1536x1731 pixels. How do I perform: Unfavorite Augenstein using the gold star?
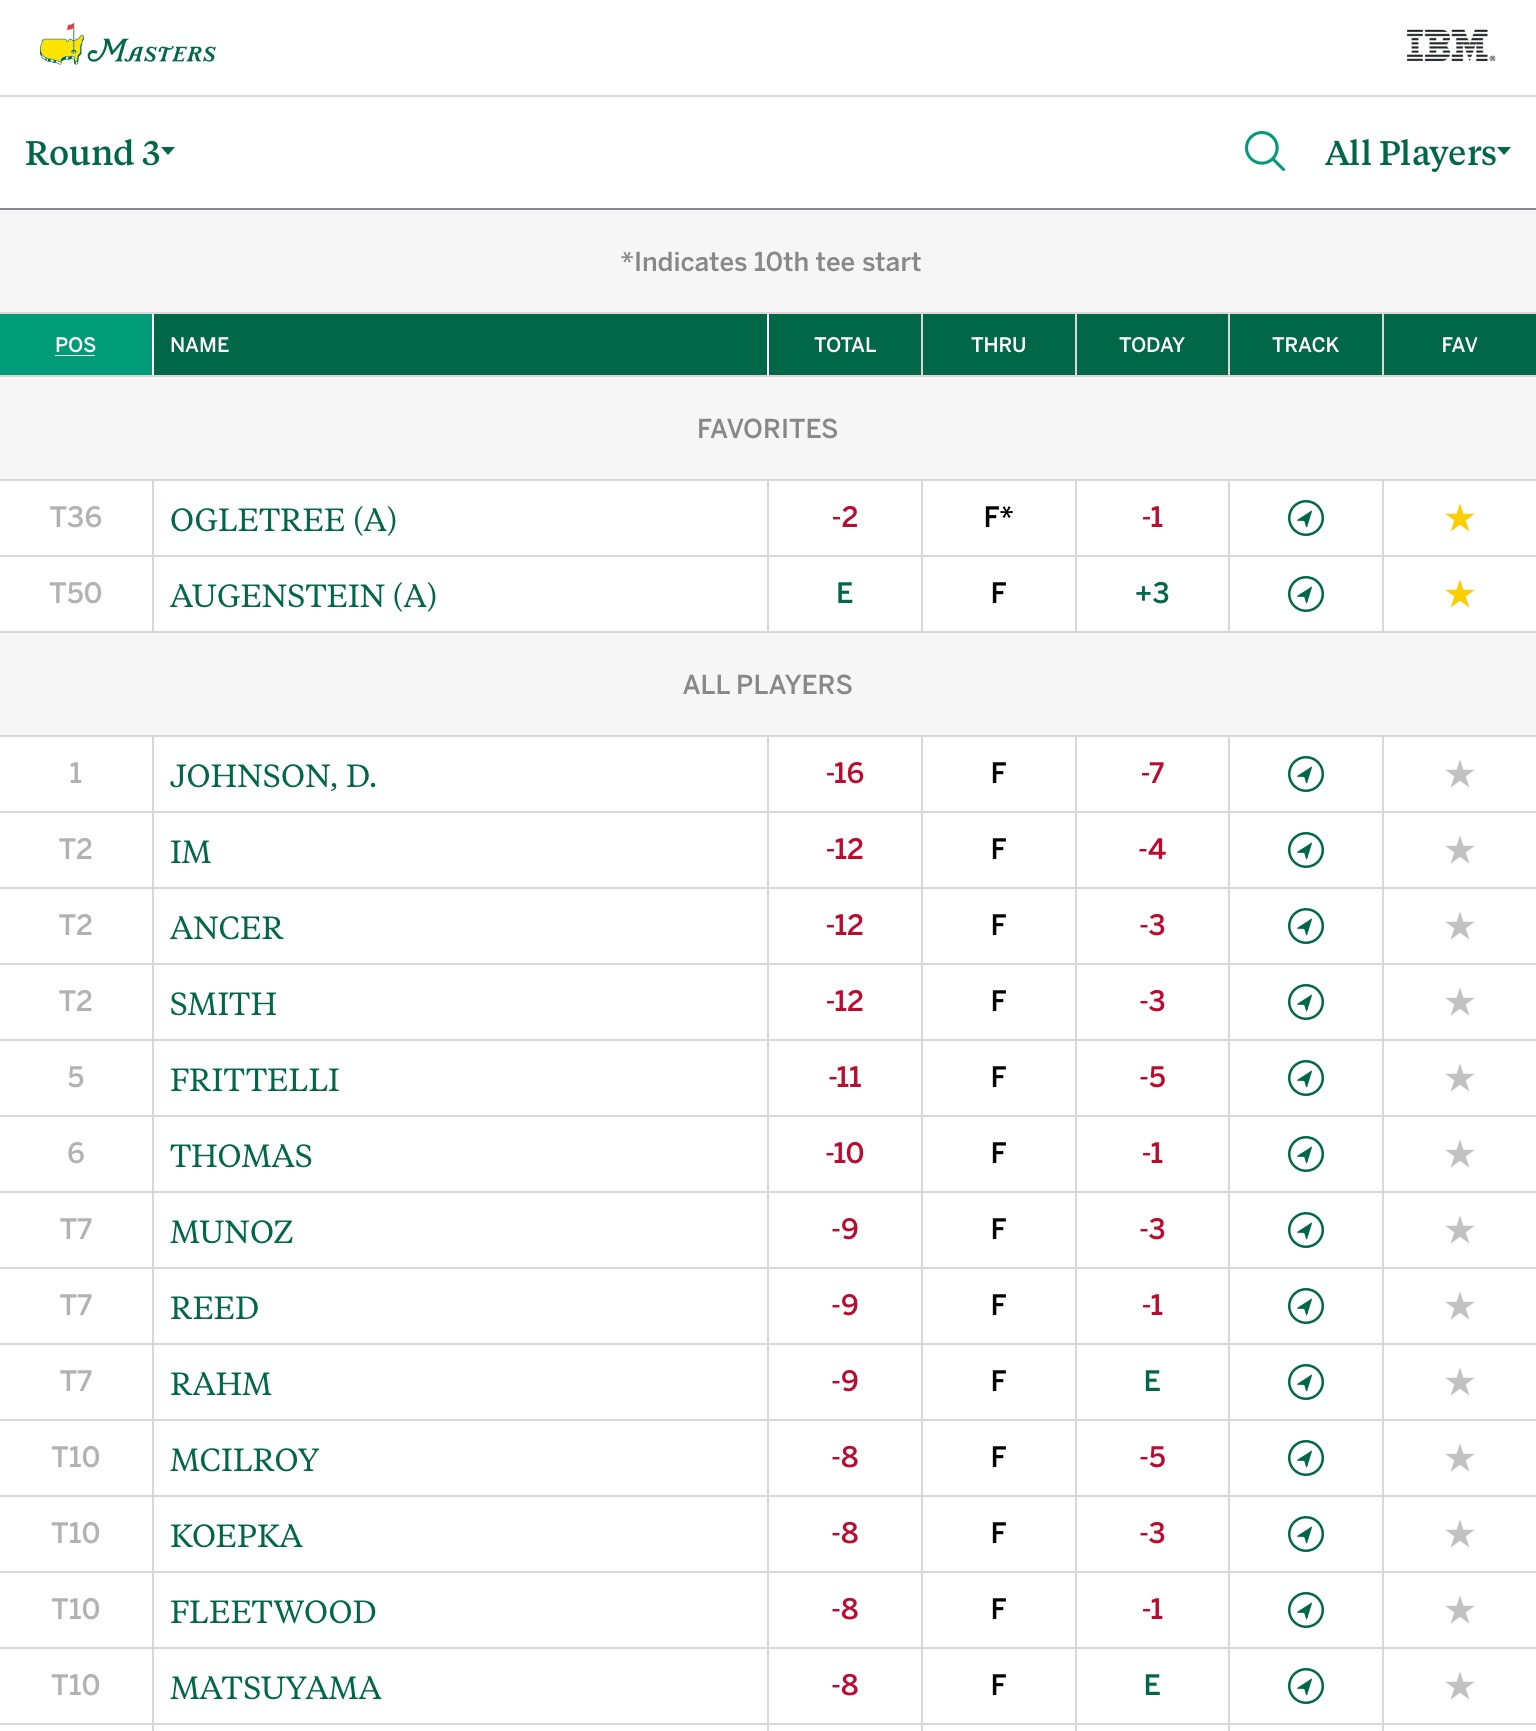click(x=1459, y=594)
